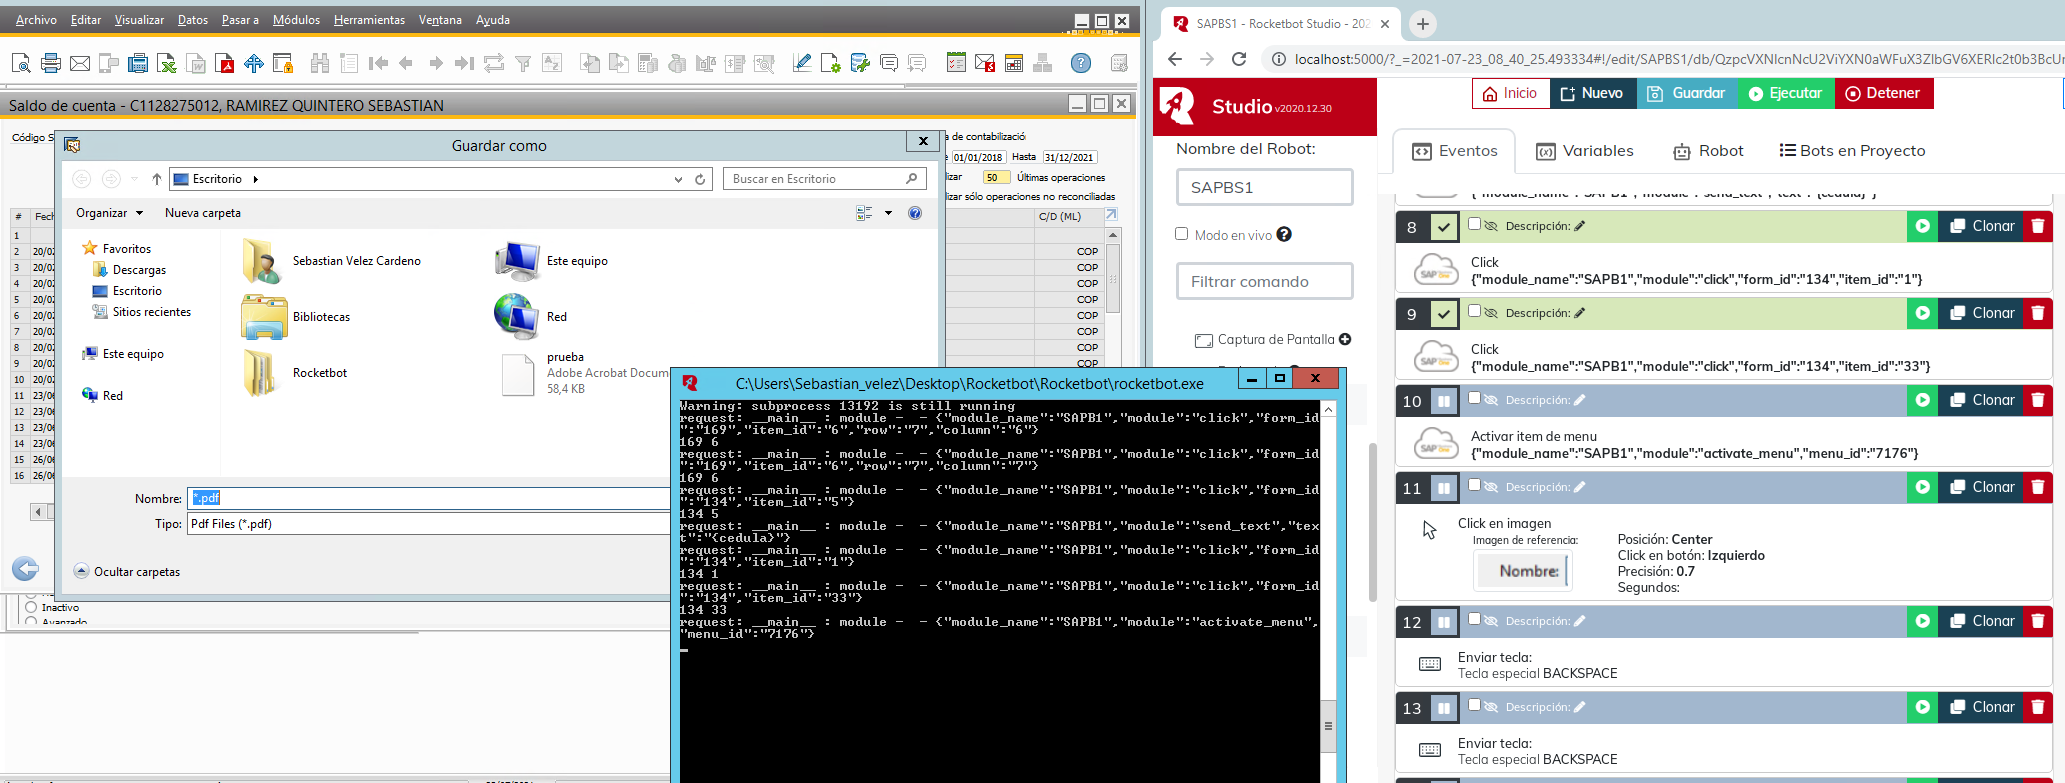
Task: Export to PDF via the SAP toolbar icon
Action: click(226, 64)
